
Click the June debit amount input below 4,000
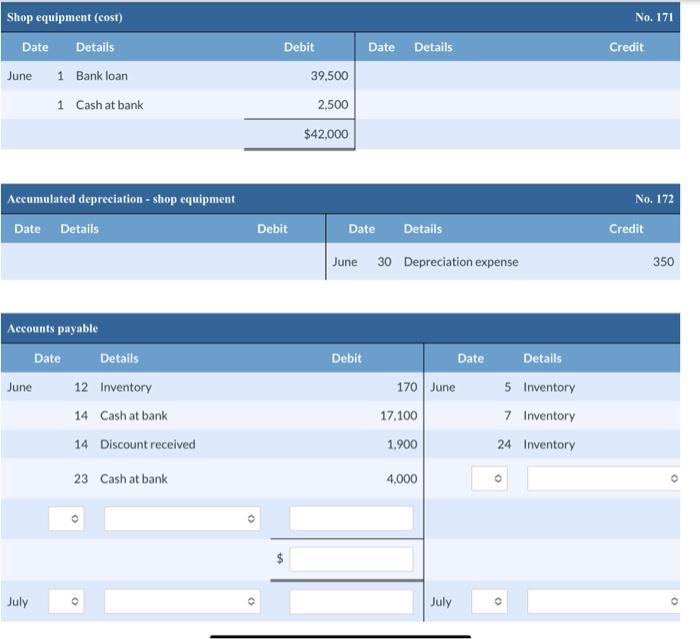(x=351, y=518)
